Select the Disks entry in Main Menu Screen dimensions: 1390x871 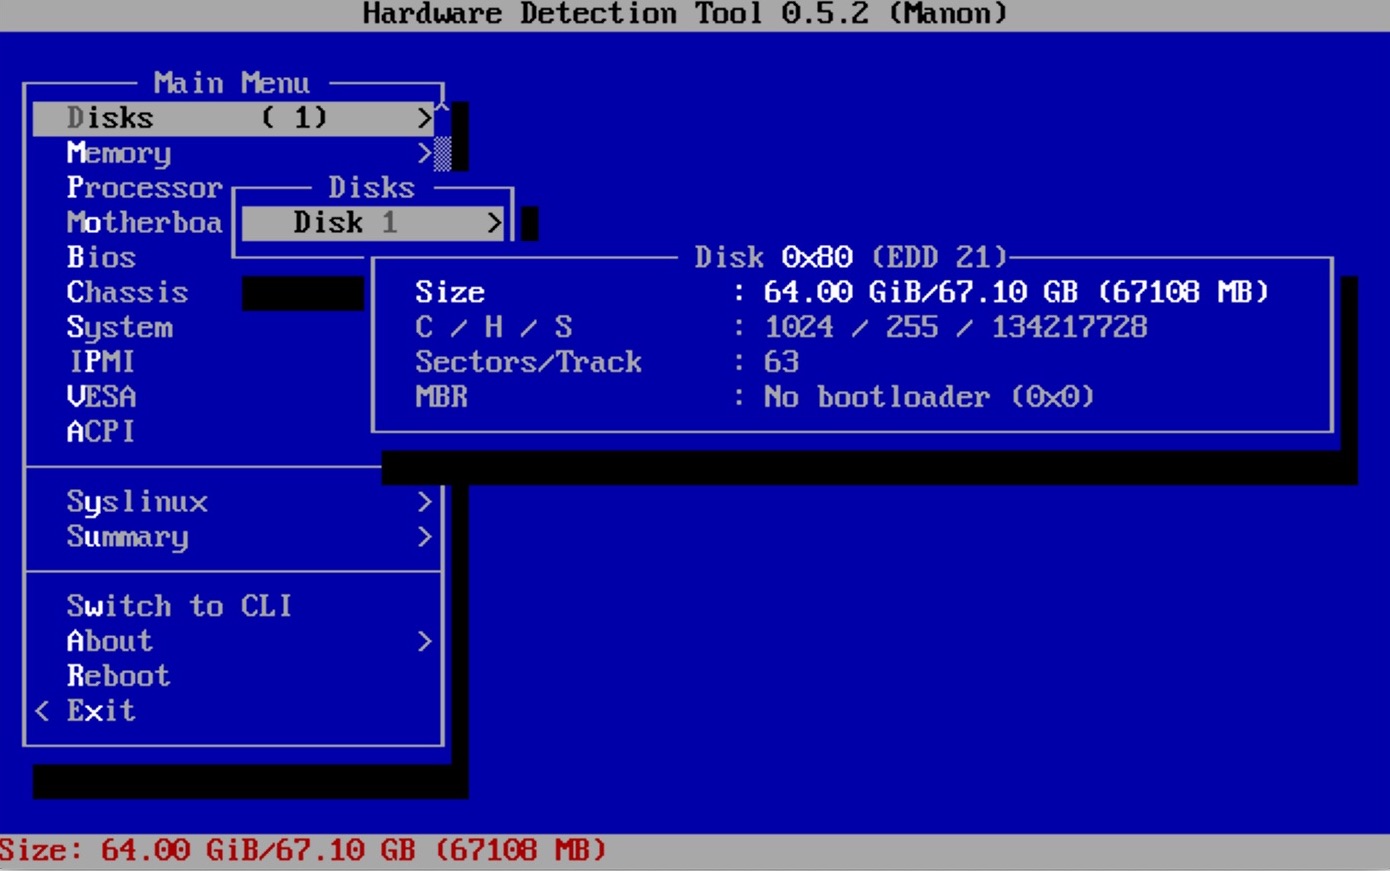pos(110,118)
